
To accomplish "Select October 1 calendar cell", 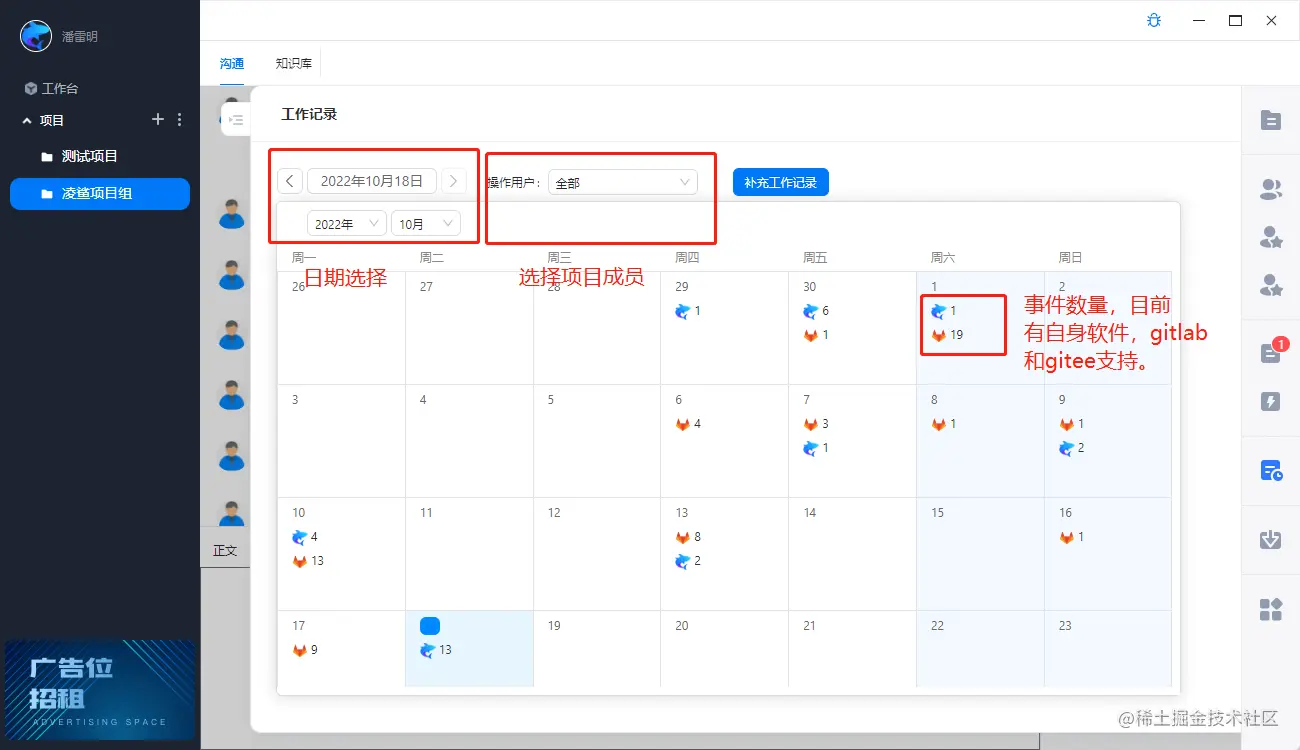I will 980,328.
